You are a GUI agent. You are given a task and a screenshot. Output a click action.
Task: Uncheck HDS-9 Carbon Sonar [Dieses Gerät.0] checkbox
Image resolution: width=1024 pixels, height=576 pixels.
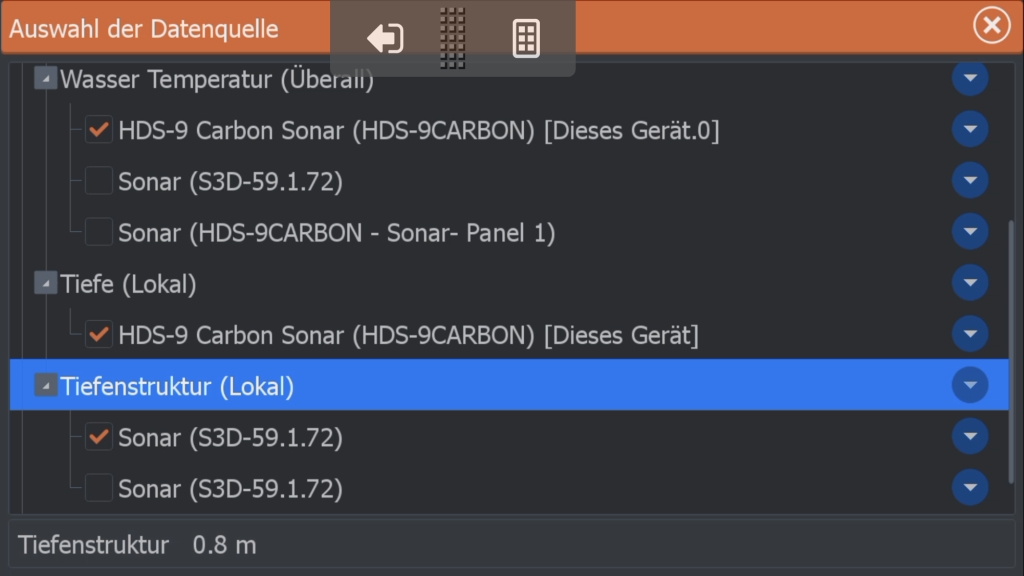point(98,129)
